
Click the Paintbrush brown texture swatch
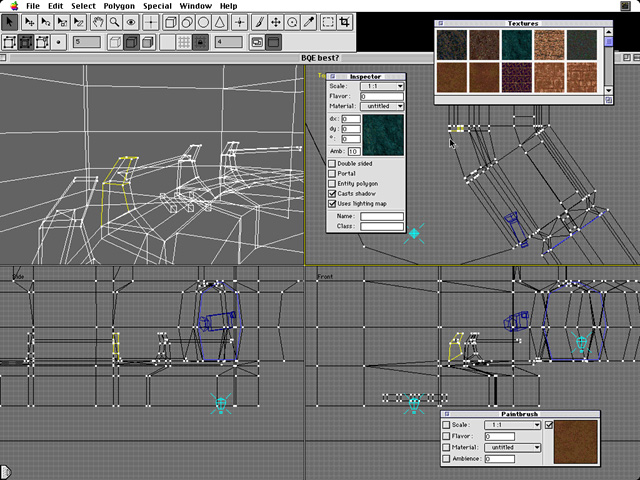click(x=576, y=439)
